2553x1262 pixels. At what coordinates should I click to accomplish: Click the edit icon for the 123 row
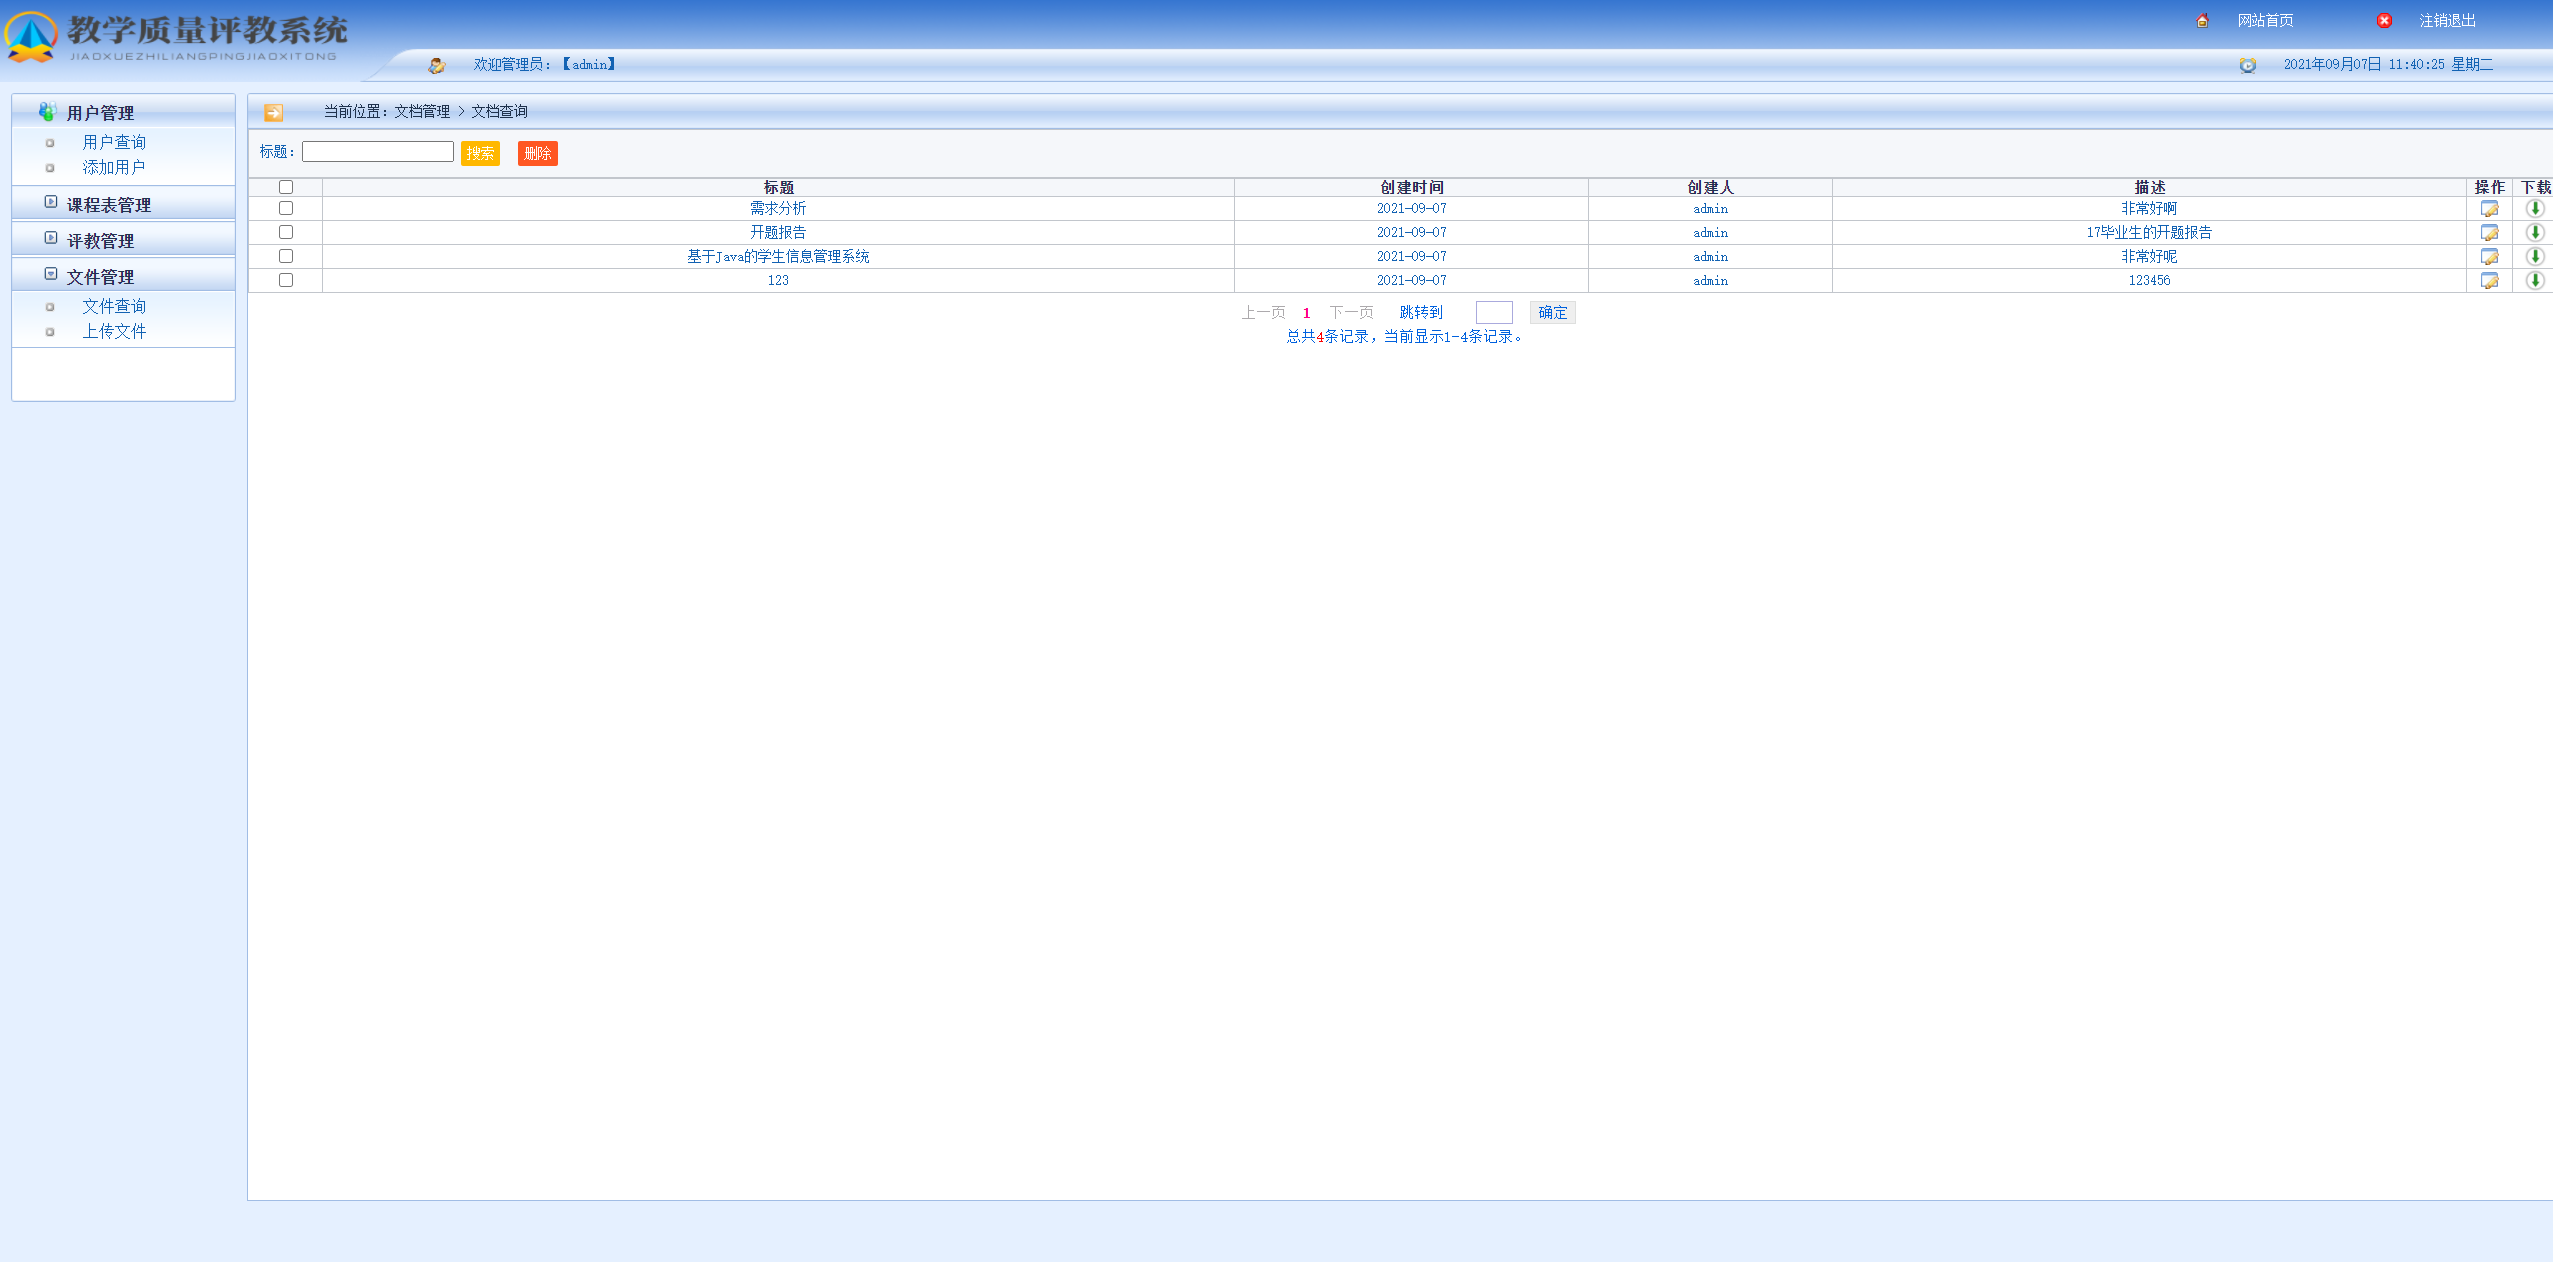(x=2489, y=281)
